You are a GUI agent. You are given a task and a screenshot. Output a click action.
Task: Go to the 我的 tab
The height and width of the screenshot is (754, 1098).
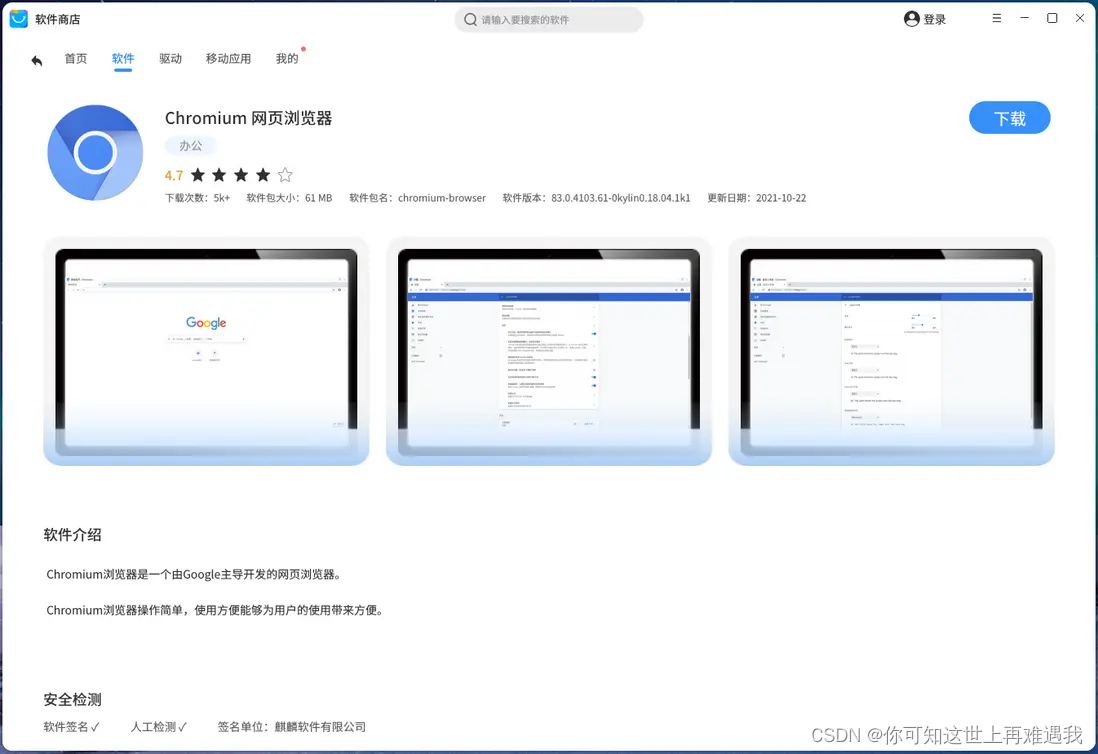click(287, 59)
